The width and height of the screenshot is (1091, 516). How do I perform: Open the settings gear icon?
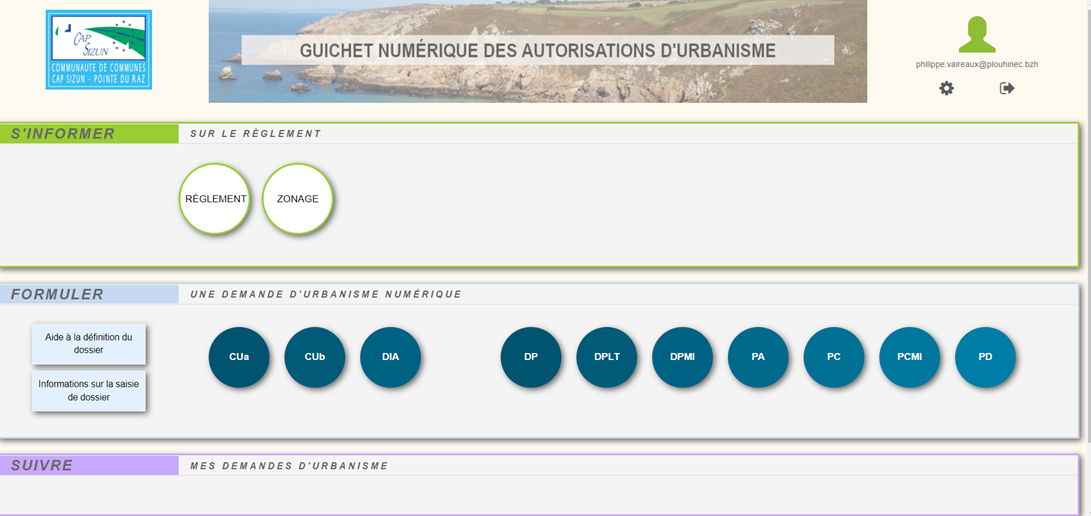click(946, 88)
